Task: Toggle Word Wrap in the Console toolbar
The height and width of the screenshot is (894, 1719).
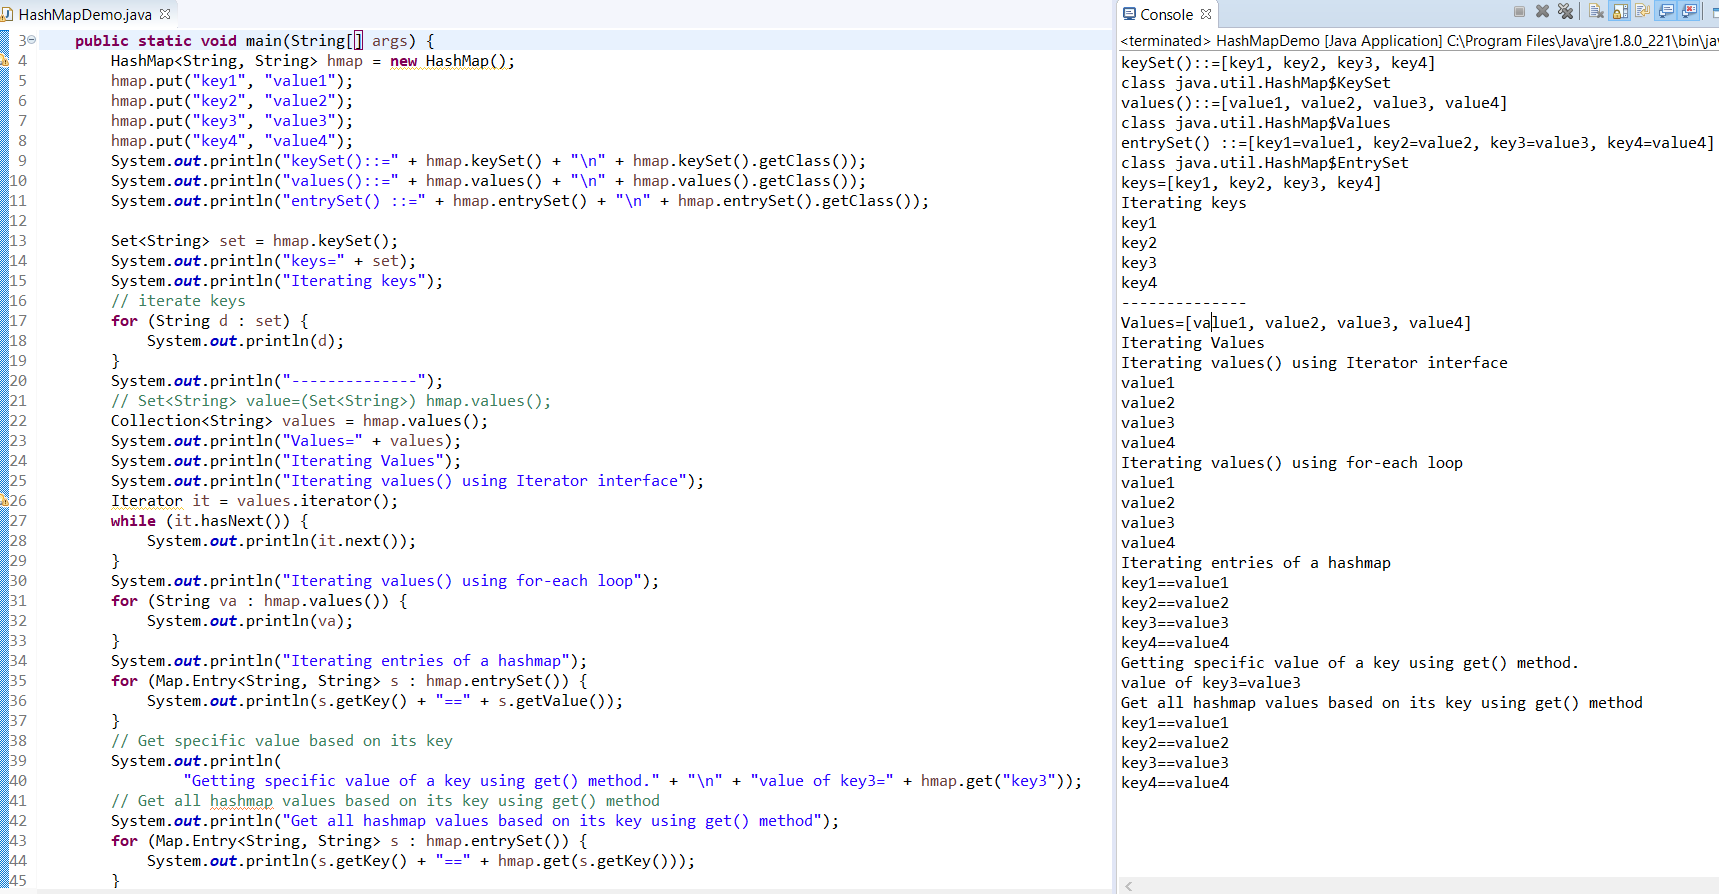Action: tap(1643, 11)
